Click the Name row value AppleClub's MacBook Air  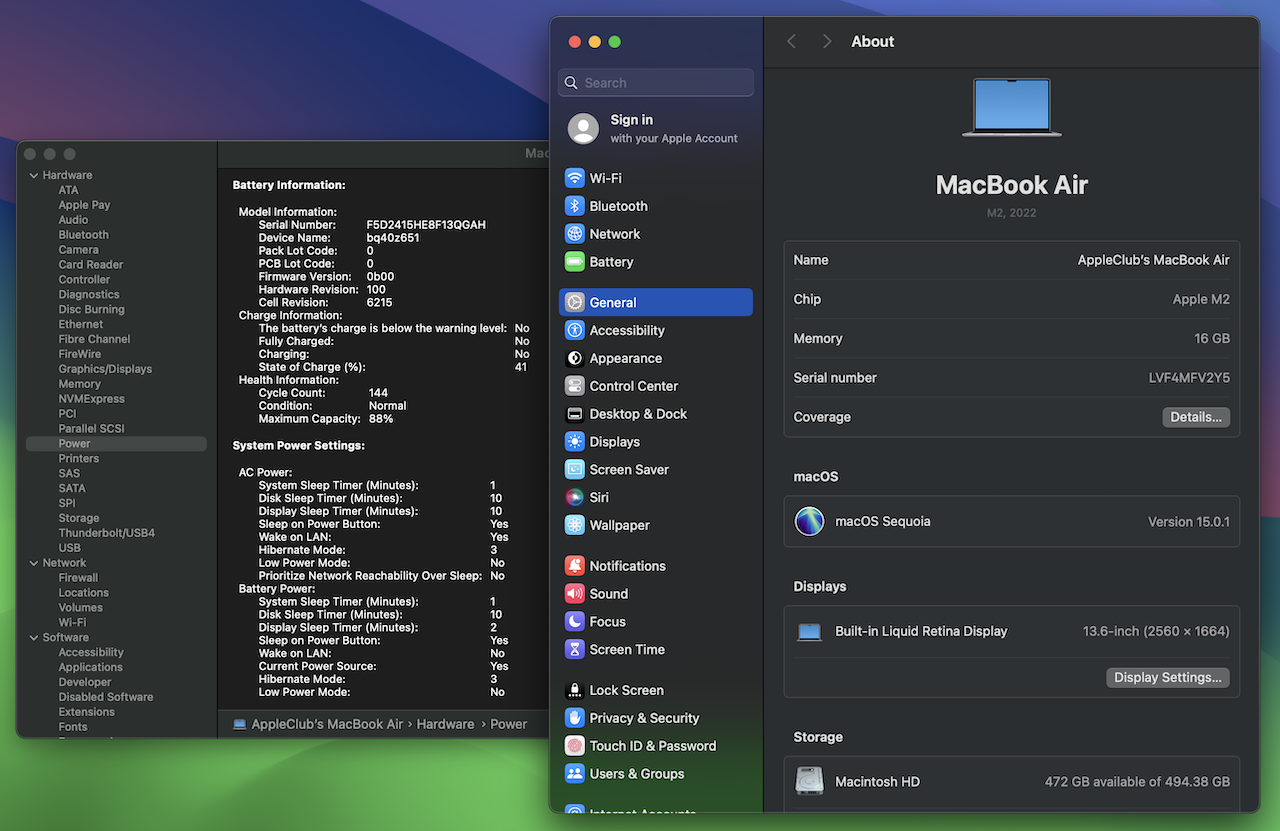coord(1153,260)
